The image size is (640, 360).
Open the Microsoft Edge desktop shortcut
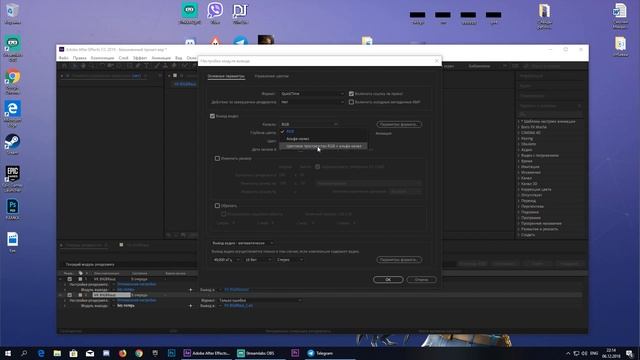(13, 113)
